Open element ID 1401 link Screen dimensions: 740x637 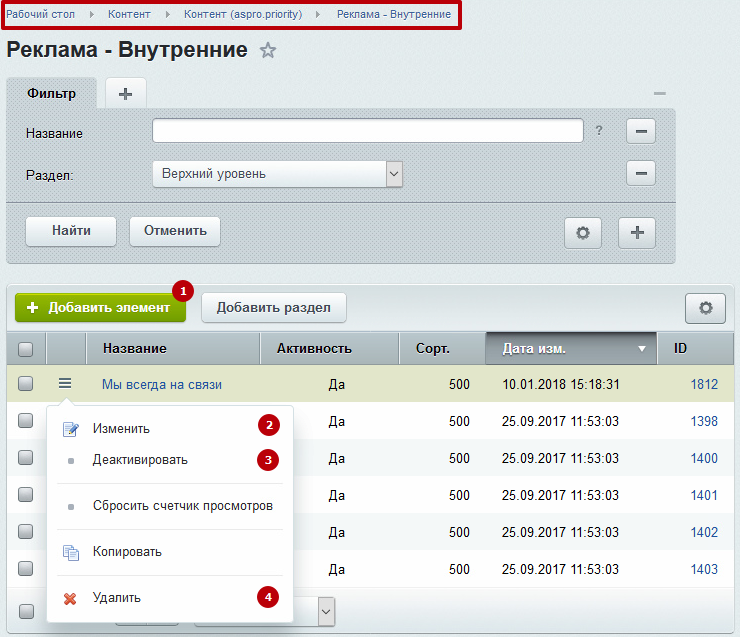click(x=704, y=495)
